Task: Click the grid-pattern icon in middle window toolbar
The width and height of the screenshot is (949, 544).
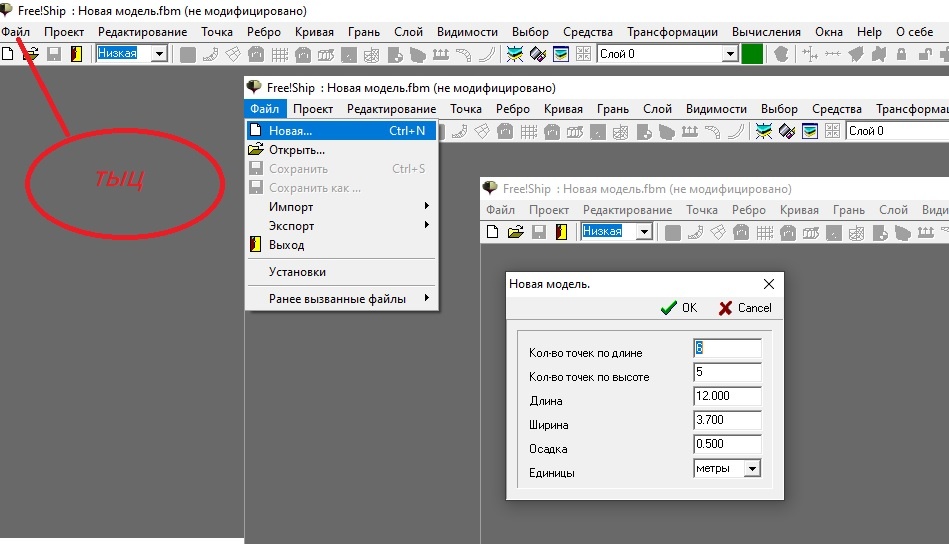Action: 528,131
